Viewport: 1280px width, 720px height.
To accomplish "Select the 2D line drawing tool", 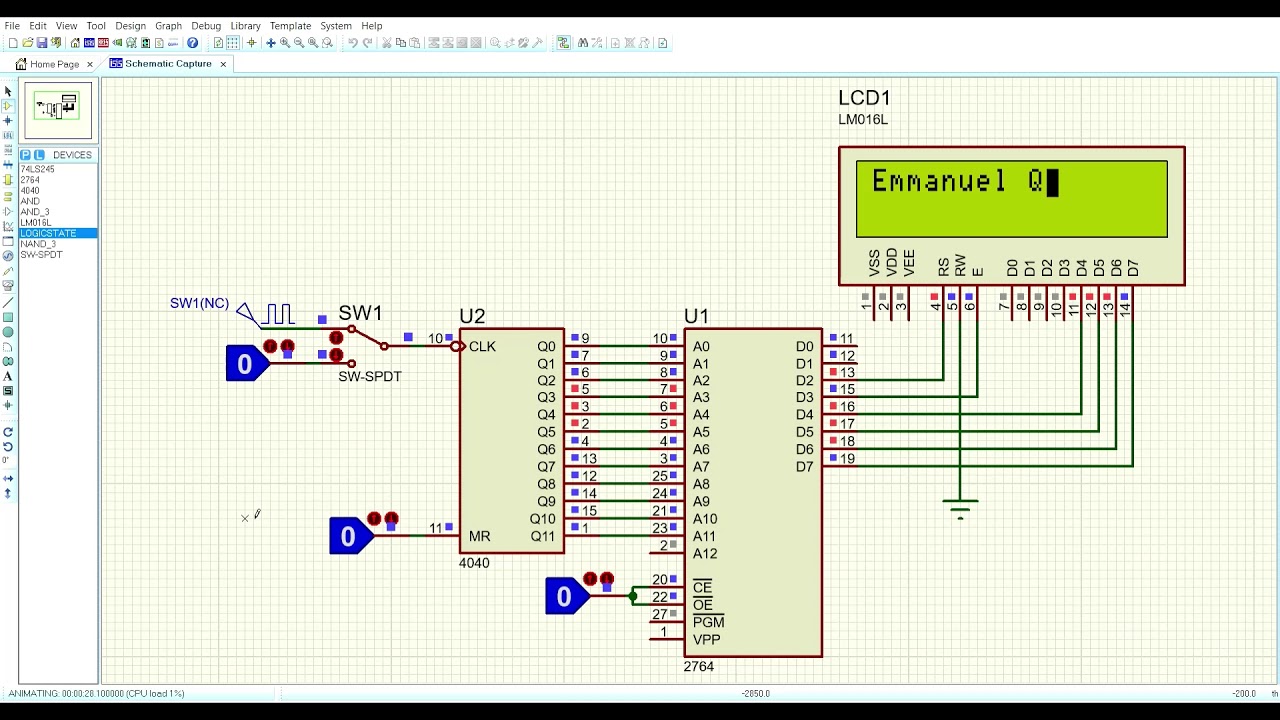I will pyautogui.click(x=8, y=302).
